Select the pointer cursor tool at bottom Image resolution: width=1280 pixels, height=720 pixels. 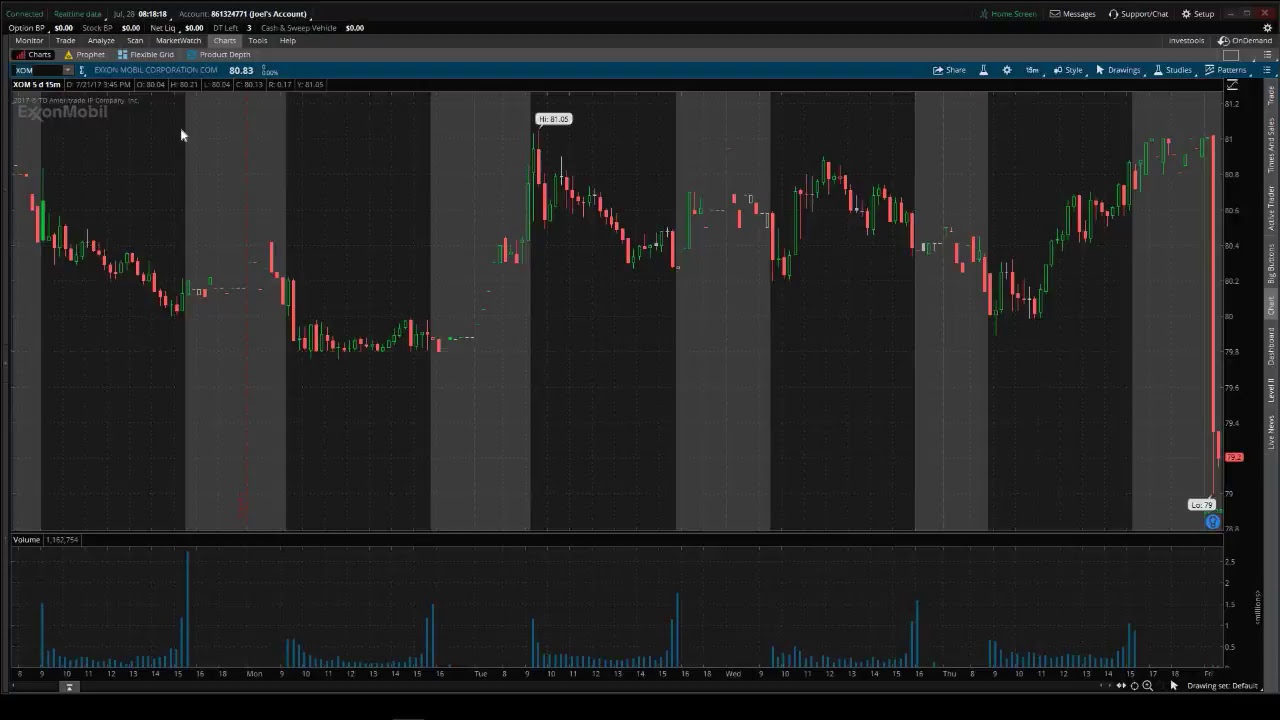[x=1174, y=685]
